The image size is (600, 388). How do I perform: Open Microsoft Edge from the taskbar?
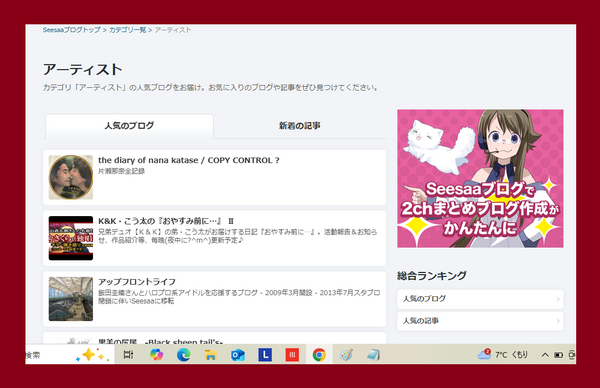(184, 355)
